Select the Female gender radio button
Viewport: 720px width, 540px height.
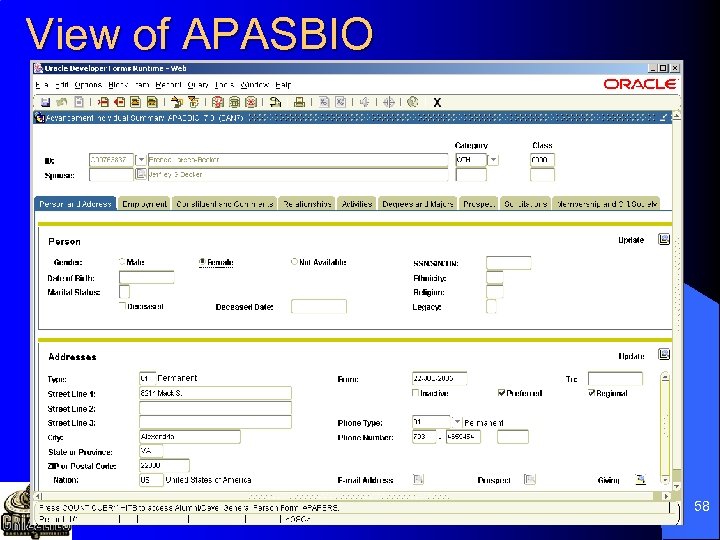pyautogui.click(x=202, y=262)
